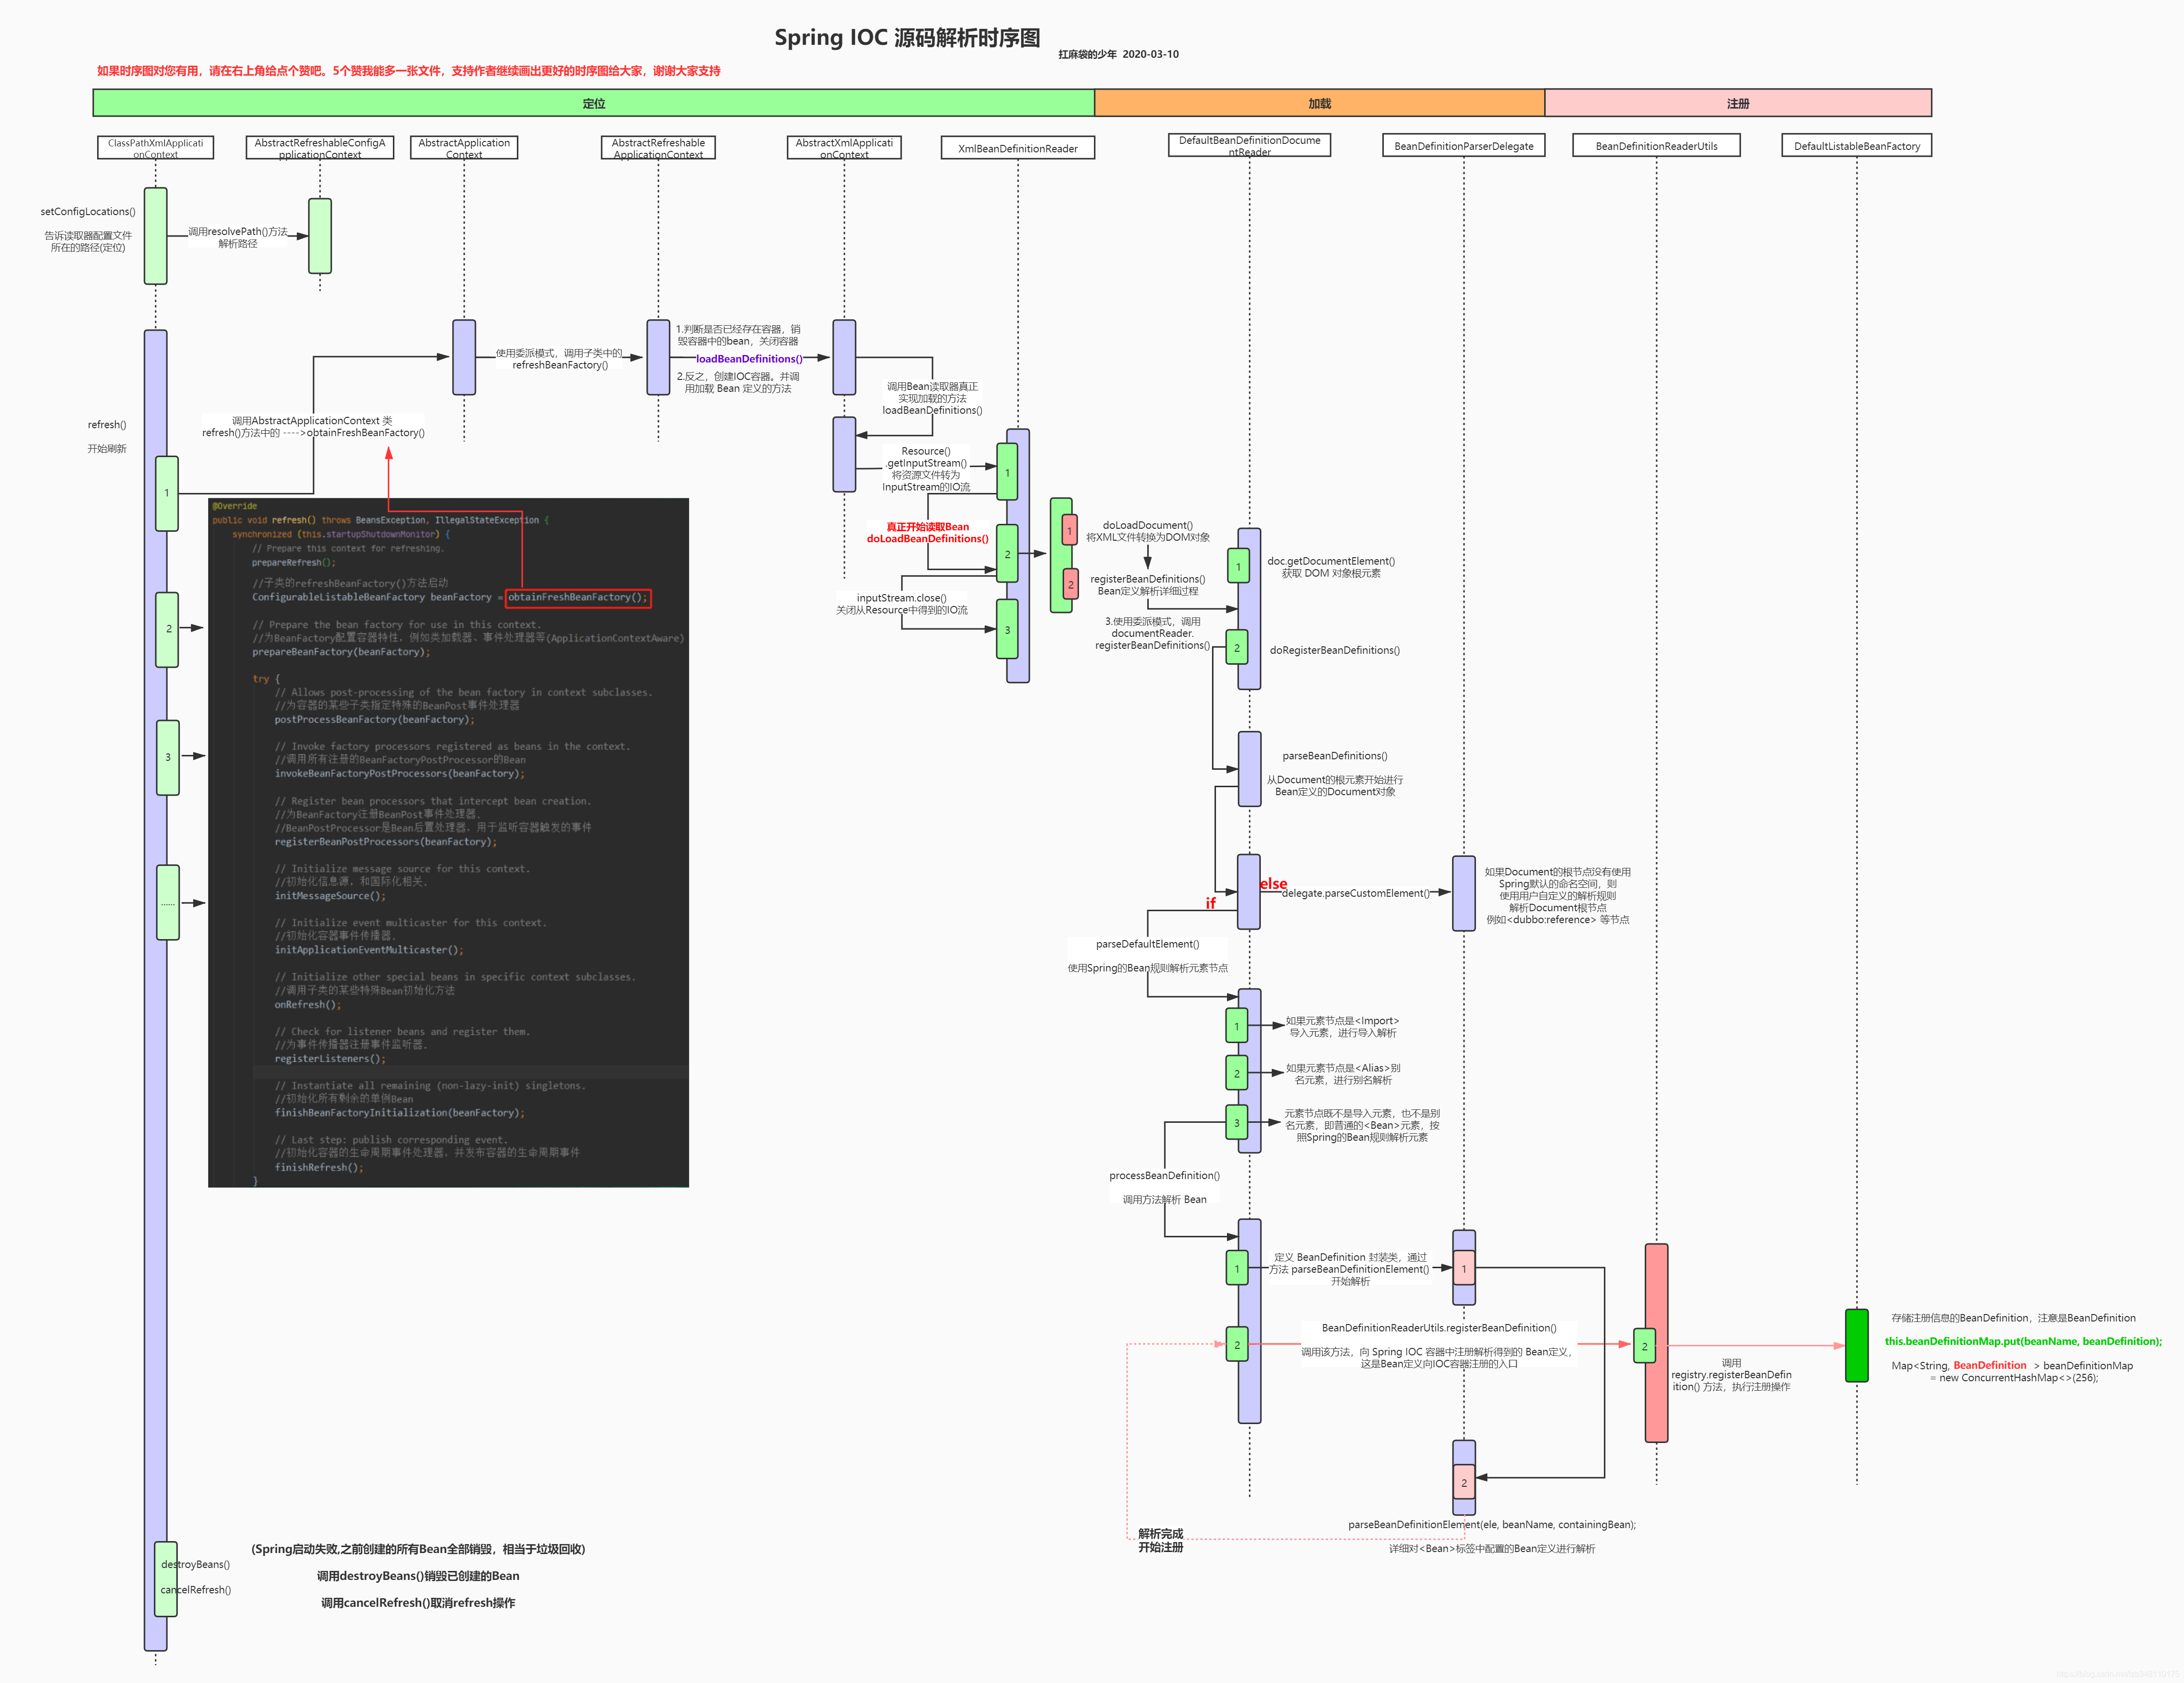Click the 'parseBeanDefinitions()' label

coord(1335,756)
